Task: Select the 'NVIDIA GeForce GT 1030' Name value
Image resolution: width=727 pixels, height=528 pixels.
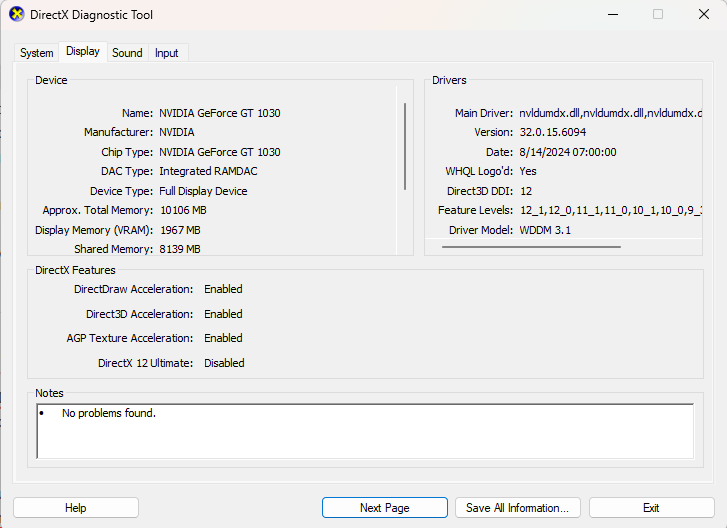Action: point(220,113)
